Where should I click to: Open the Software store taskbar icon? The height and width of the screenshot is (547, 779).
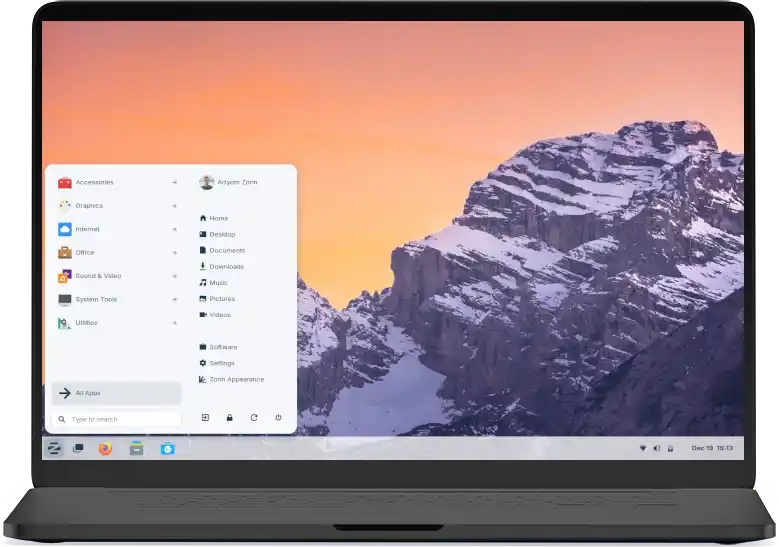pyautogui.click(x=168, y=448)
